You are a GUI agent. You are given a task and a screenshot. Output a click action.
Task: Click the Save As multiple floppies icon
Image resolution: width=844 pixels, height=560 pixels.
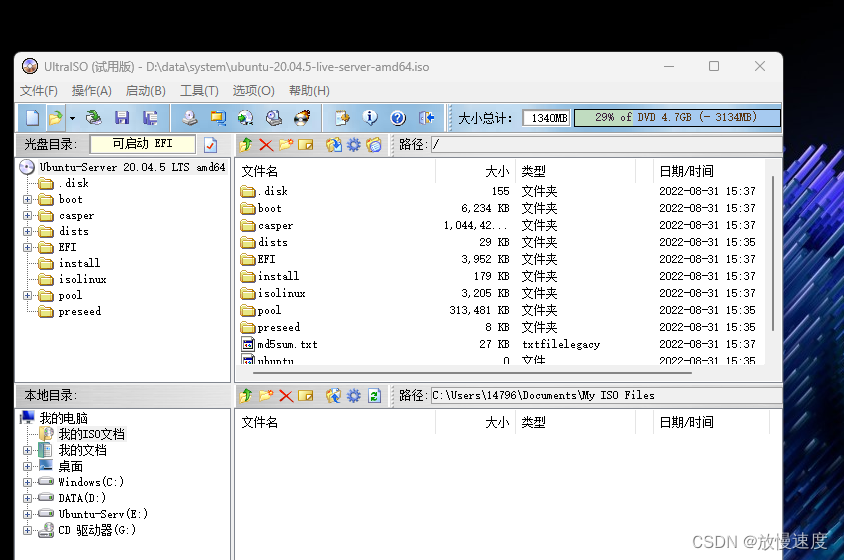tap(150, 117)
